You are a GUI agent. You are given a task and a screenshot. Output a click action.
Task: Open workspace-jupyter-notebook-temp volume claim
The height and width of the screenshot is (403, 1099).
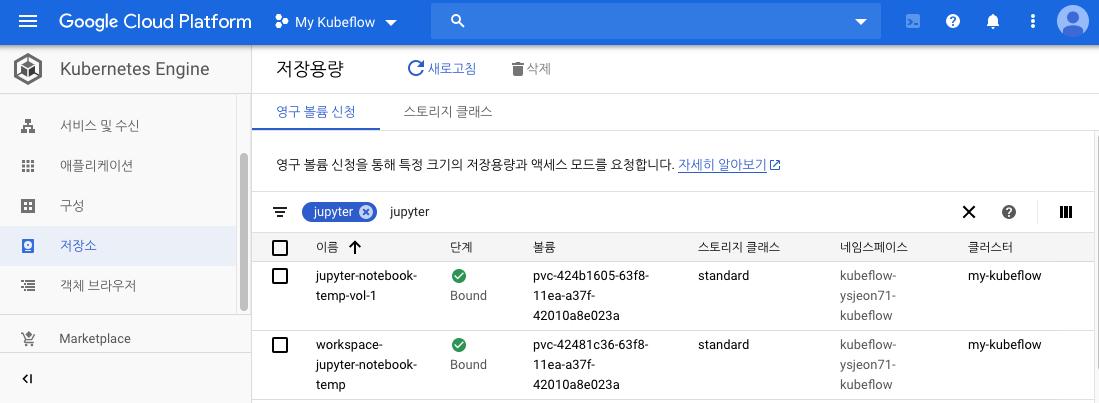point(367,364)
